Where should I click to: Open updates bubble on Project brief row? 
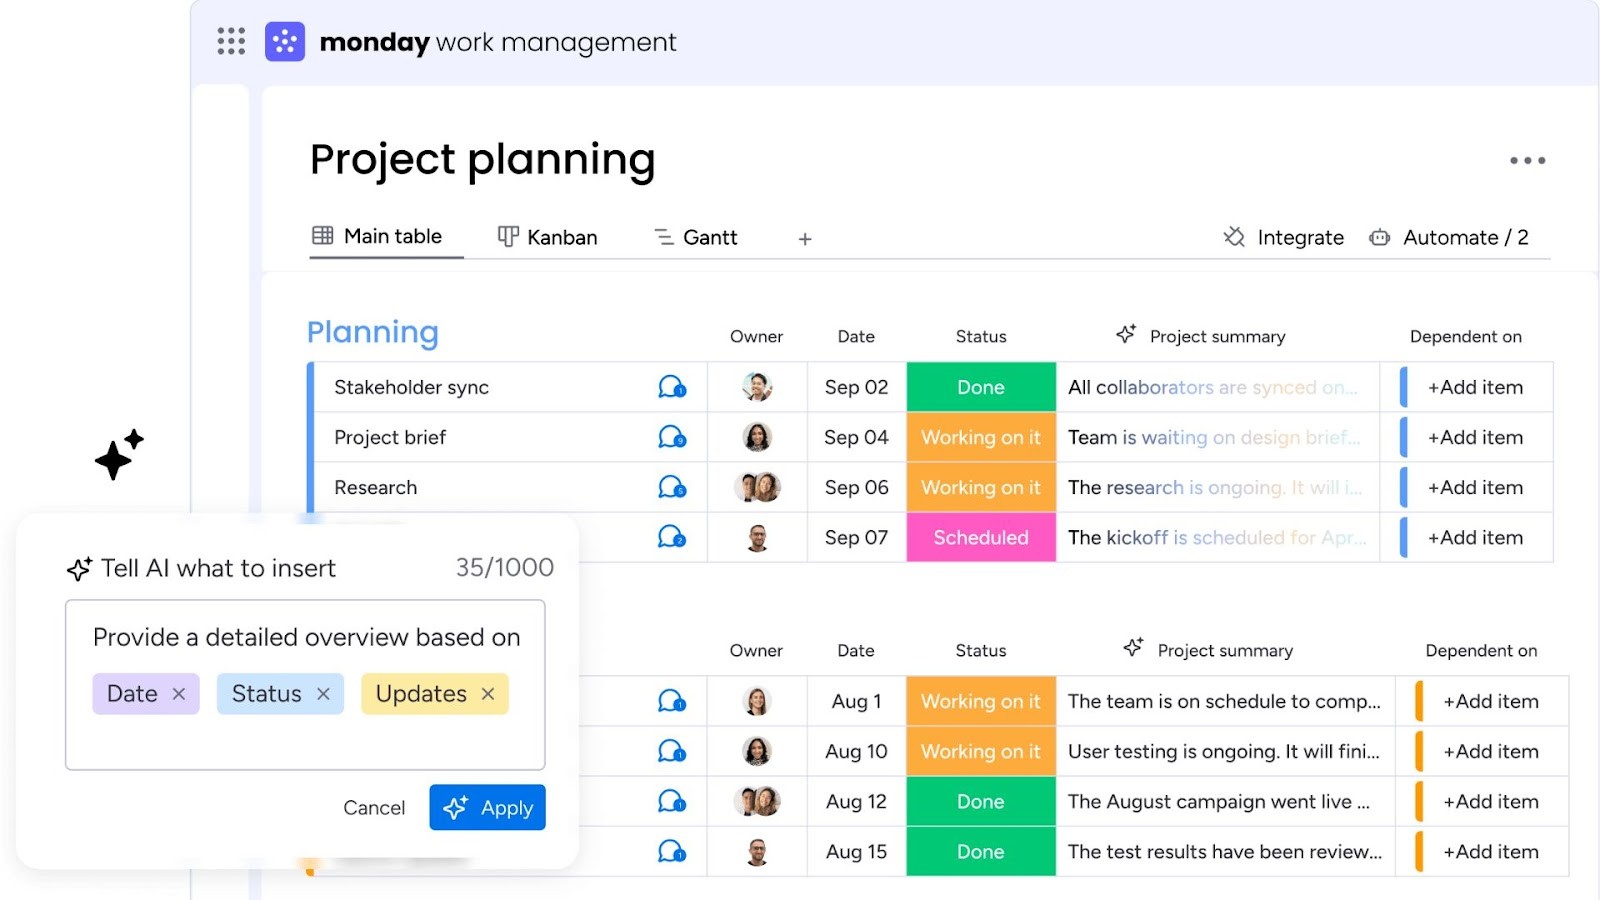(671, 437)
